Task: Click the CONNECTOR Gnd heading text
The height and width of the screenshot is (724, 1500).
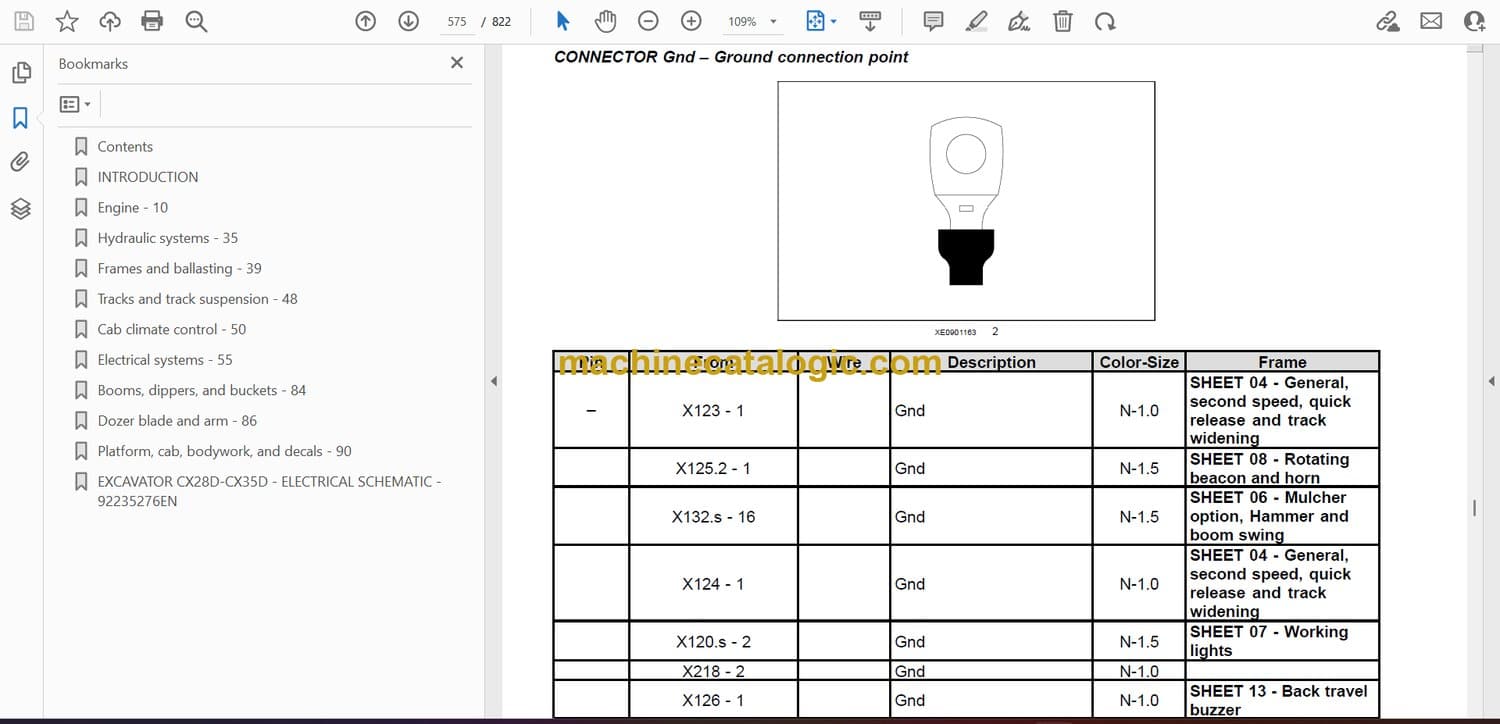Action: click(731, 57)
